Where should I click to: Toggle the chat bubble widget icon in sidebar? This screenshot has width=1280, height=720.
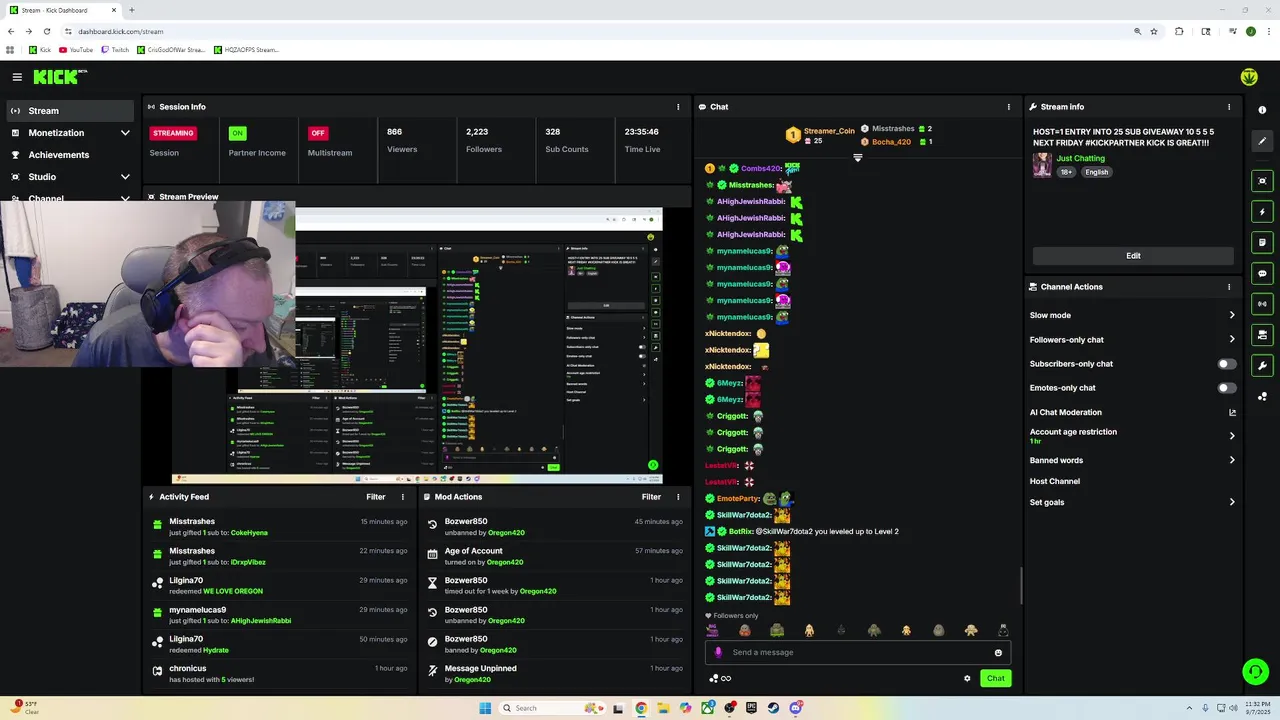pyautogui.click(x=1262, y=273)
